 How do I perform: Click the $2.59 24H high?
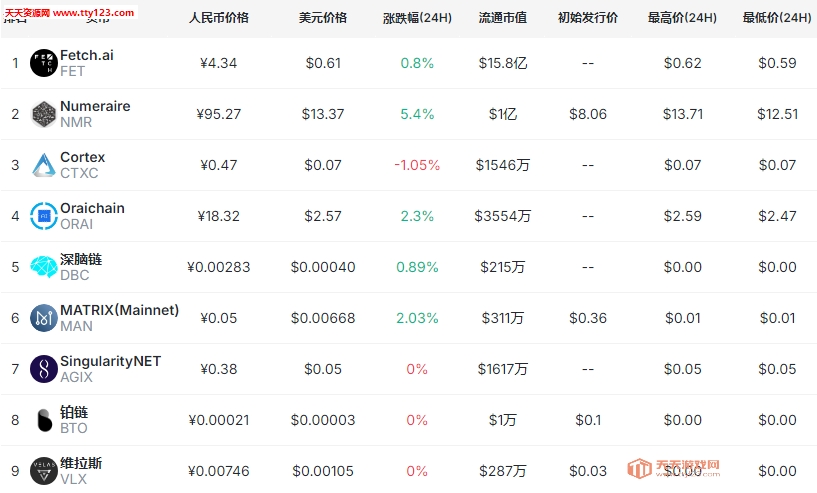pyautogui.click(x=683, y=216)
